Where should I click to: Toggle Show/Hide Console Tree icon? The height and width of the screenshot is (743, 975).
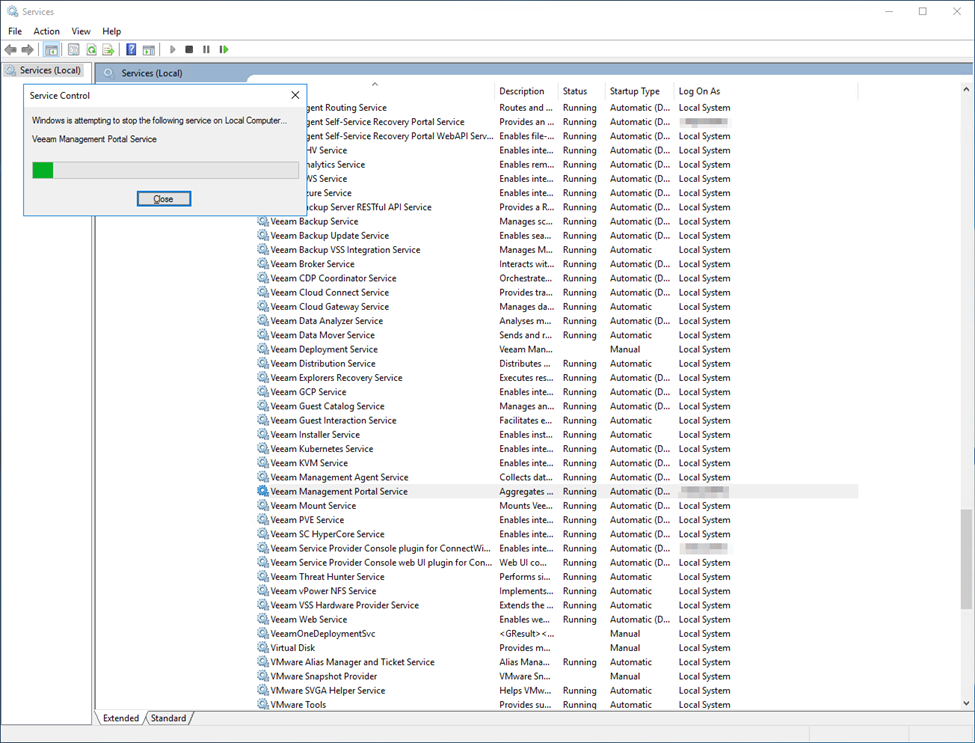pos(50,49)
